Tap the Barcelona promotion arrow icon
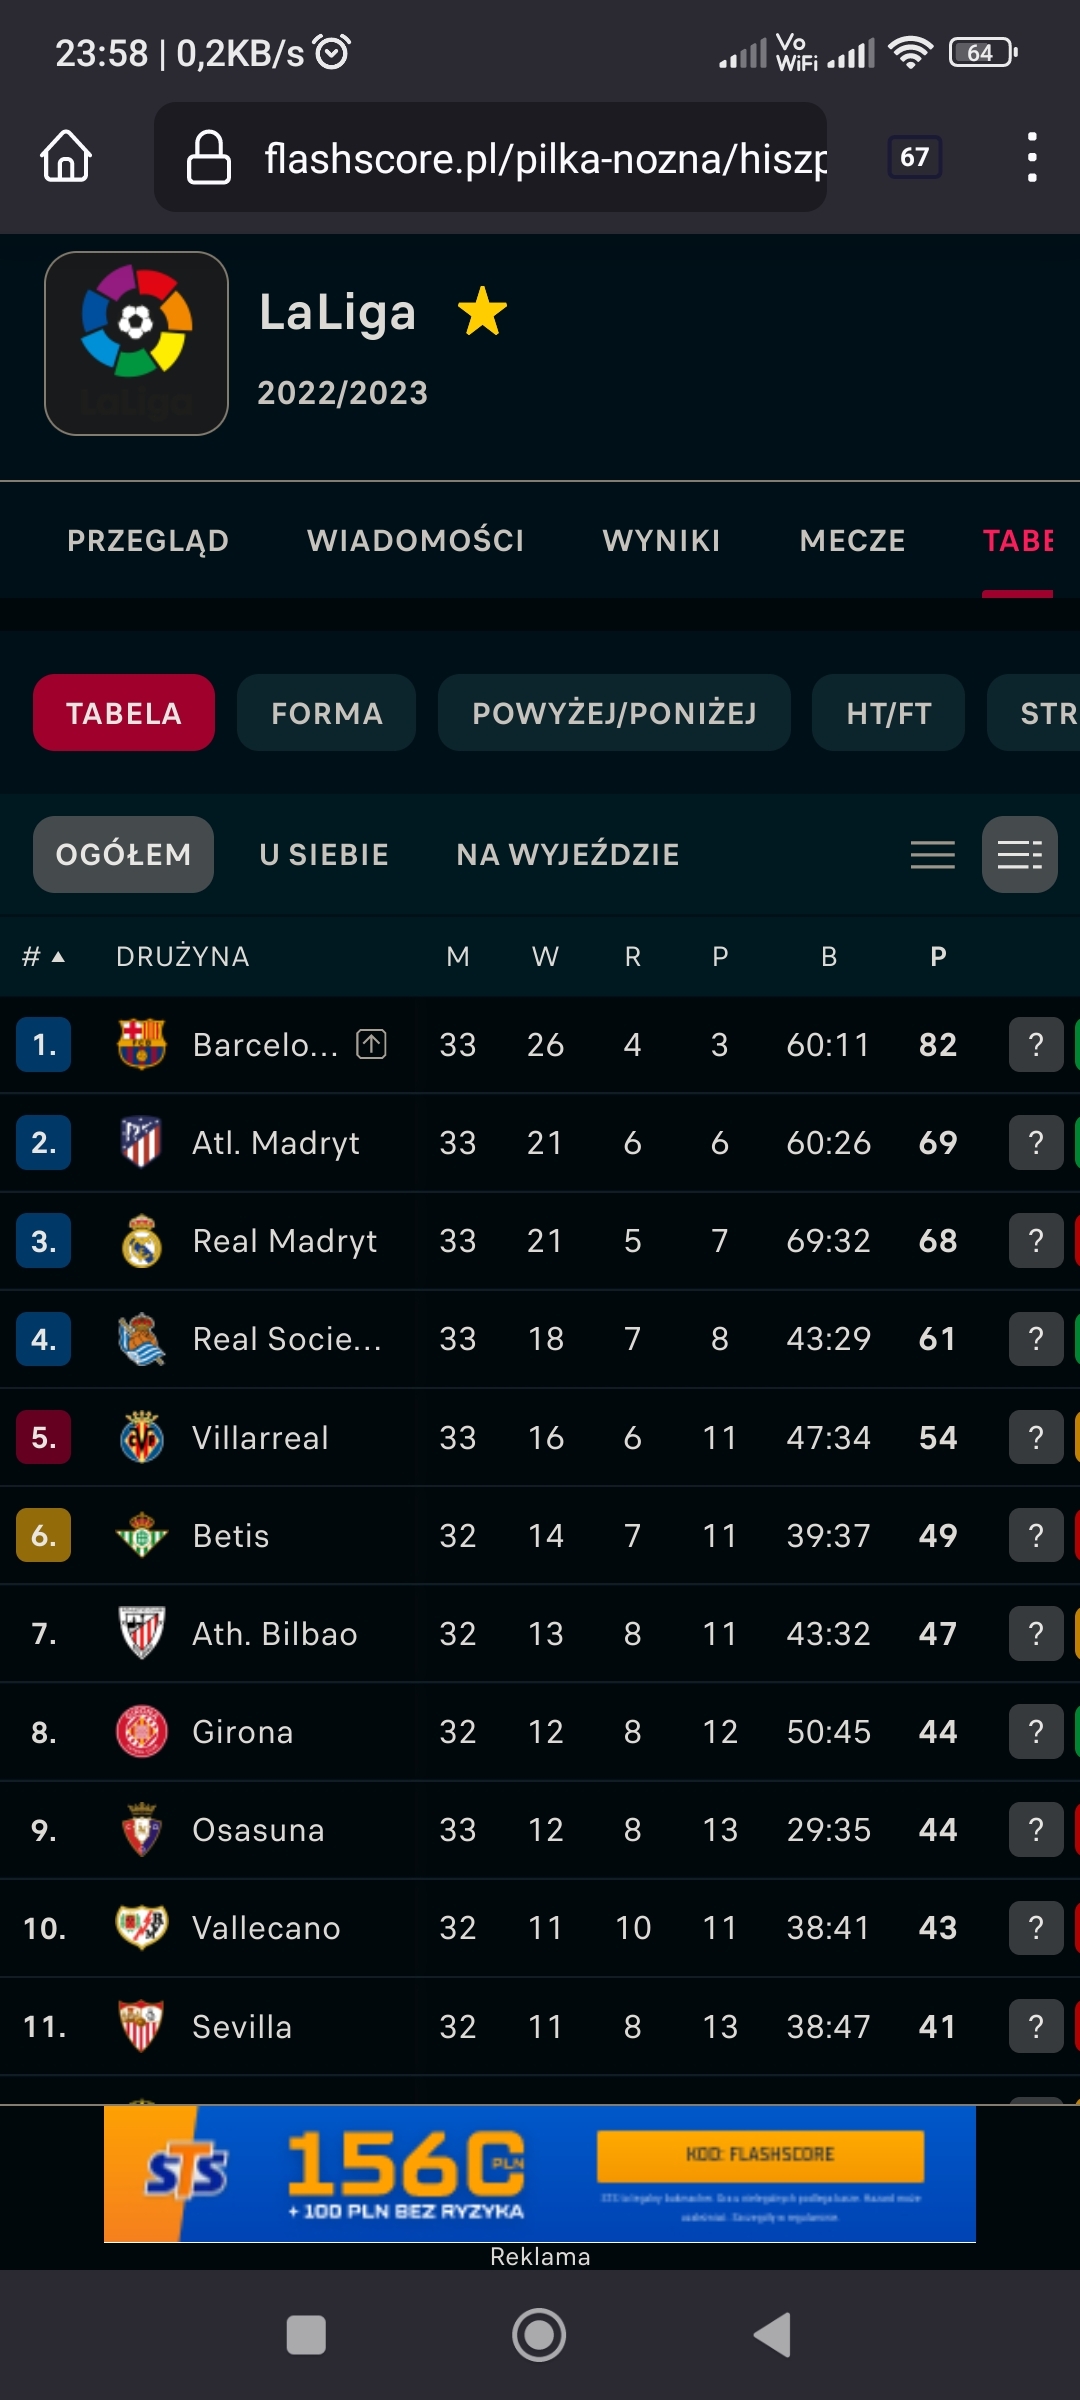 pos(371,1044)
